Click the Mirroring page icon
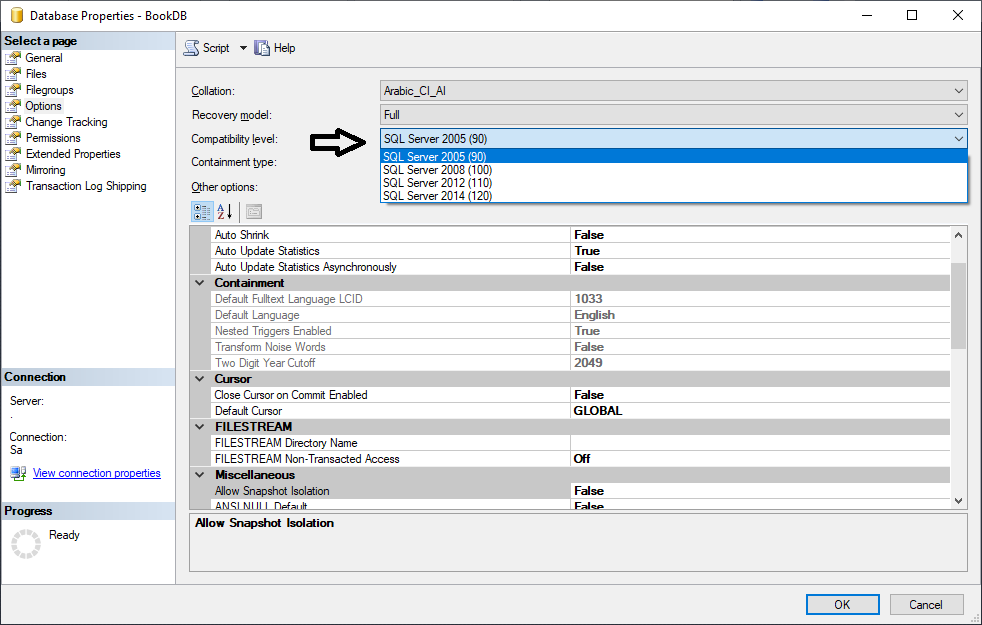Screen dimensions: 982x625 (x=13, y=170)
